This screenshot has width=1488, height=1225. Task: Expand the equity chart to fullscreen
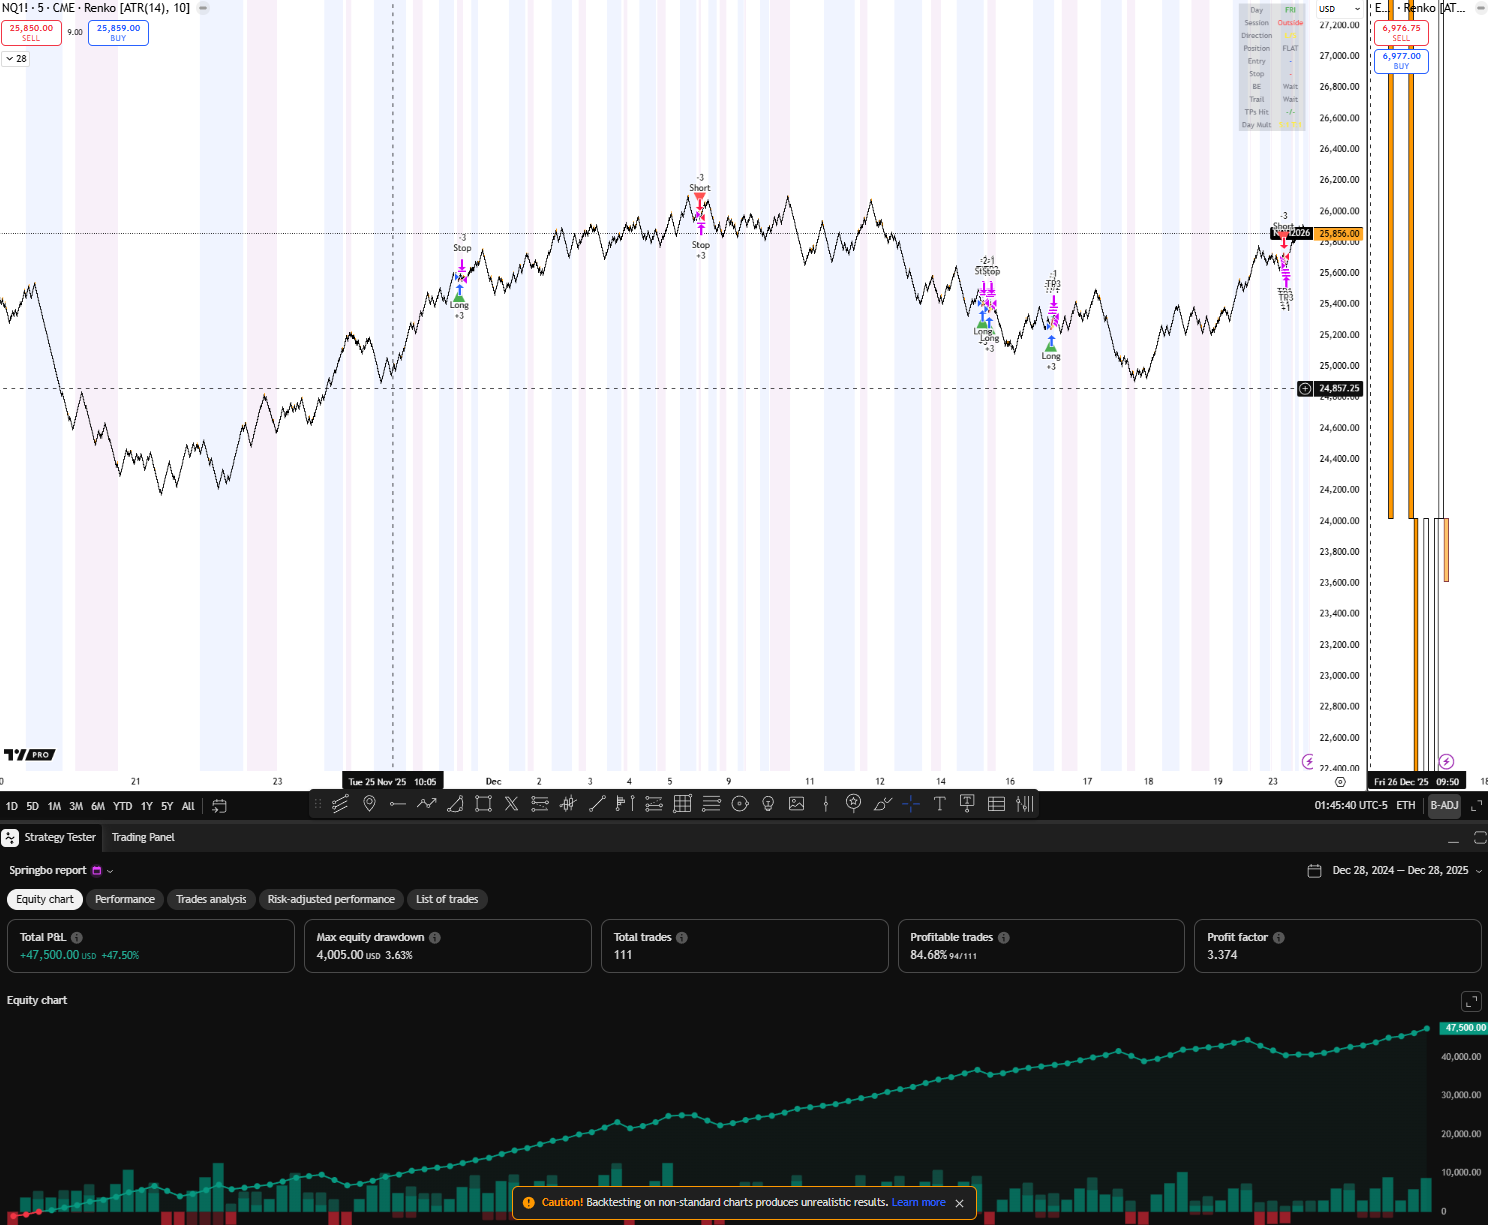pos(1471,1001)
